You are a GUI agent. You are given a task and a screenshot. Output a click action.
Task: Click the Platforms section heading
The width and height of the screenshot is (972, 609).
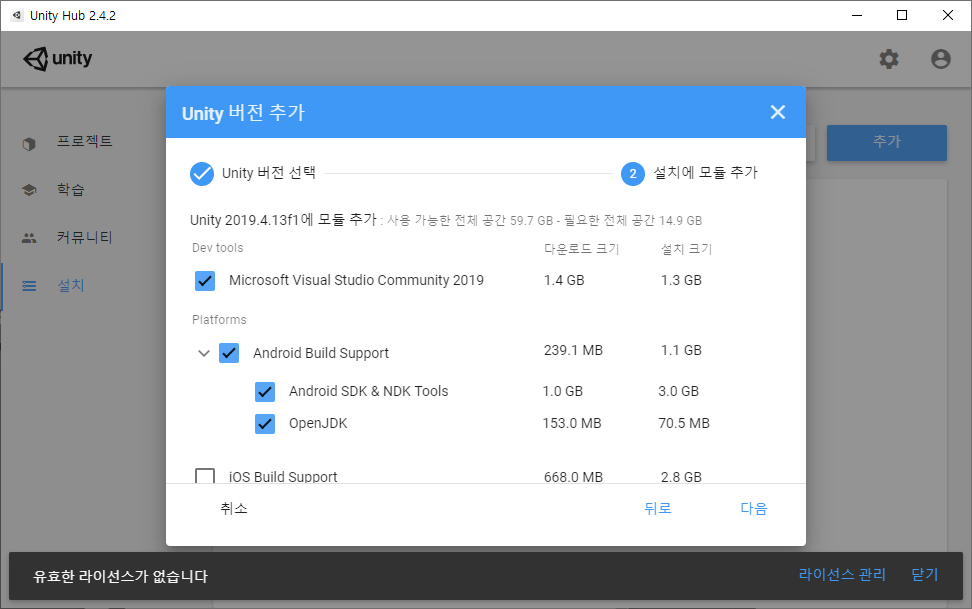219,319
